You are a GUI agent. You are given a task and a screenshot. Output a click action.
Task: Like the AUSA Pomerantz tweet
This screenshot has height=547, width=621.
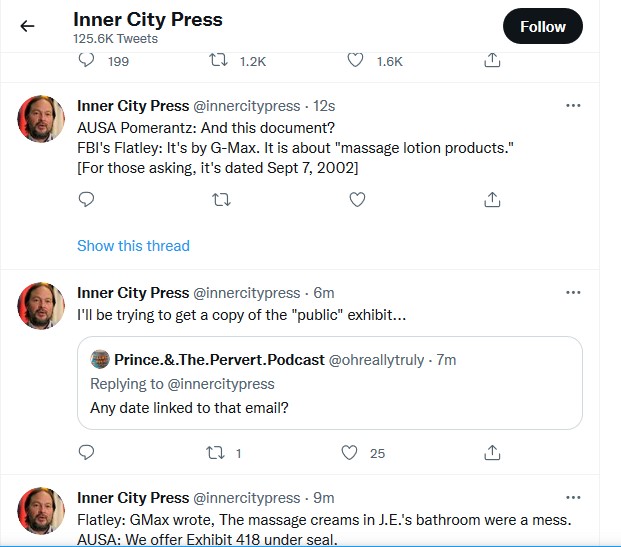point(357,199)
